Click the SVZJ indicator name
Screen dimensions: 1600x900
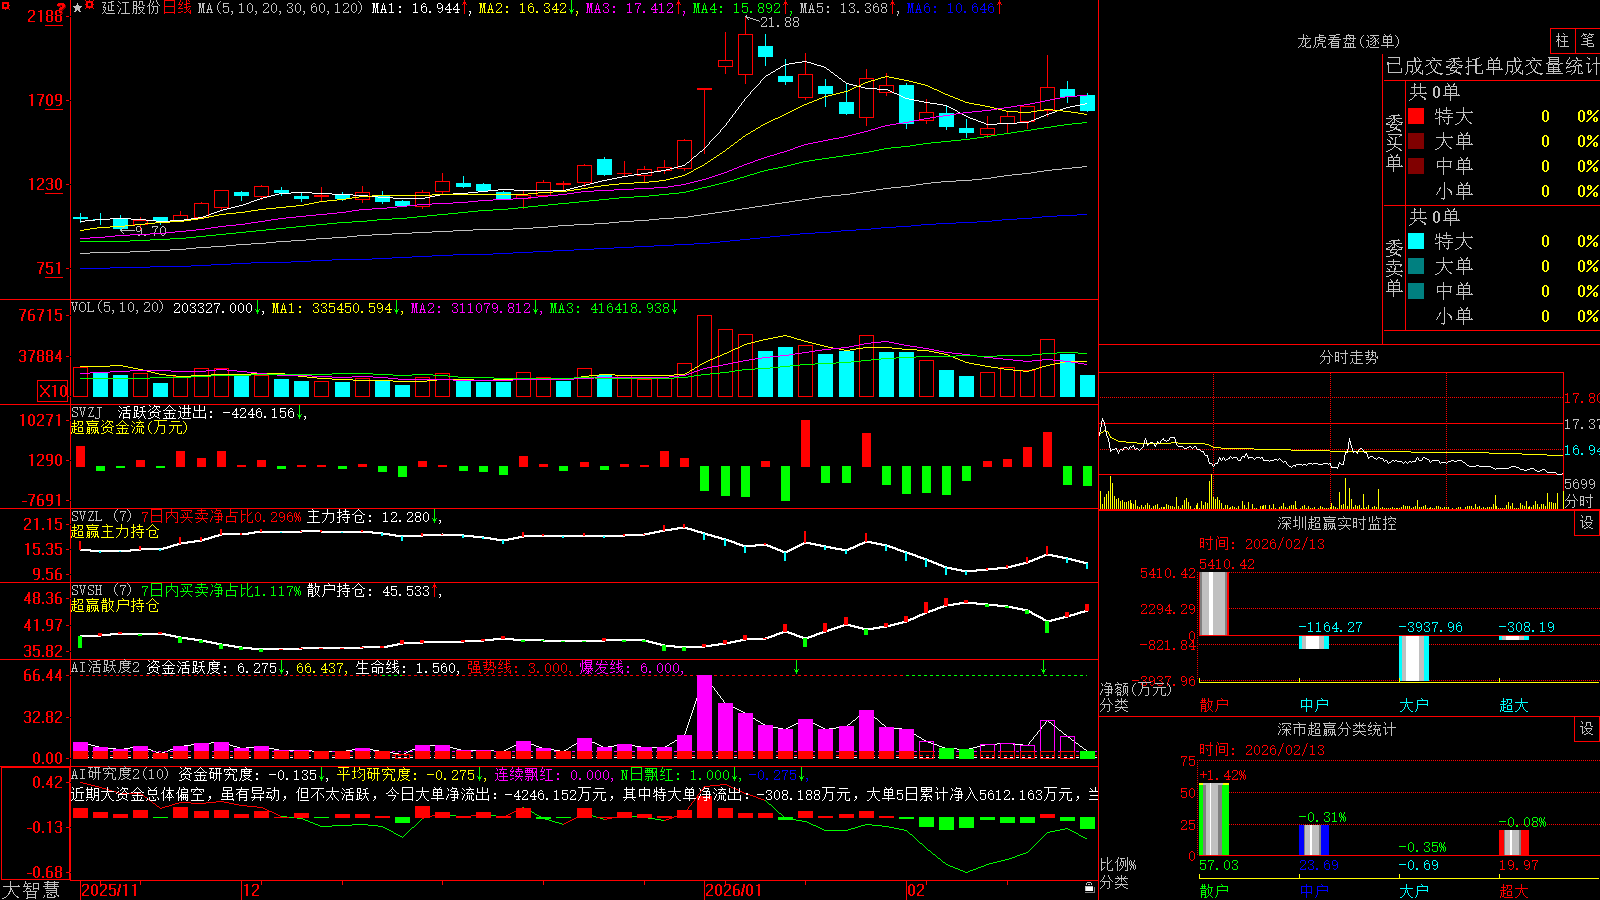click(86, 412)
